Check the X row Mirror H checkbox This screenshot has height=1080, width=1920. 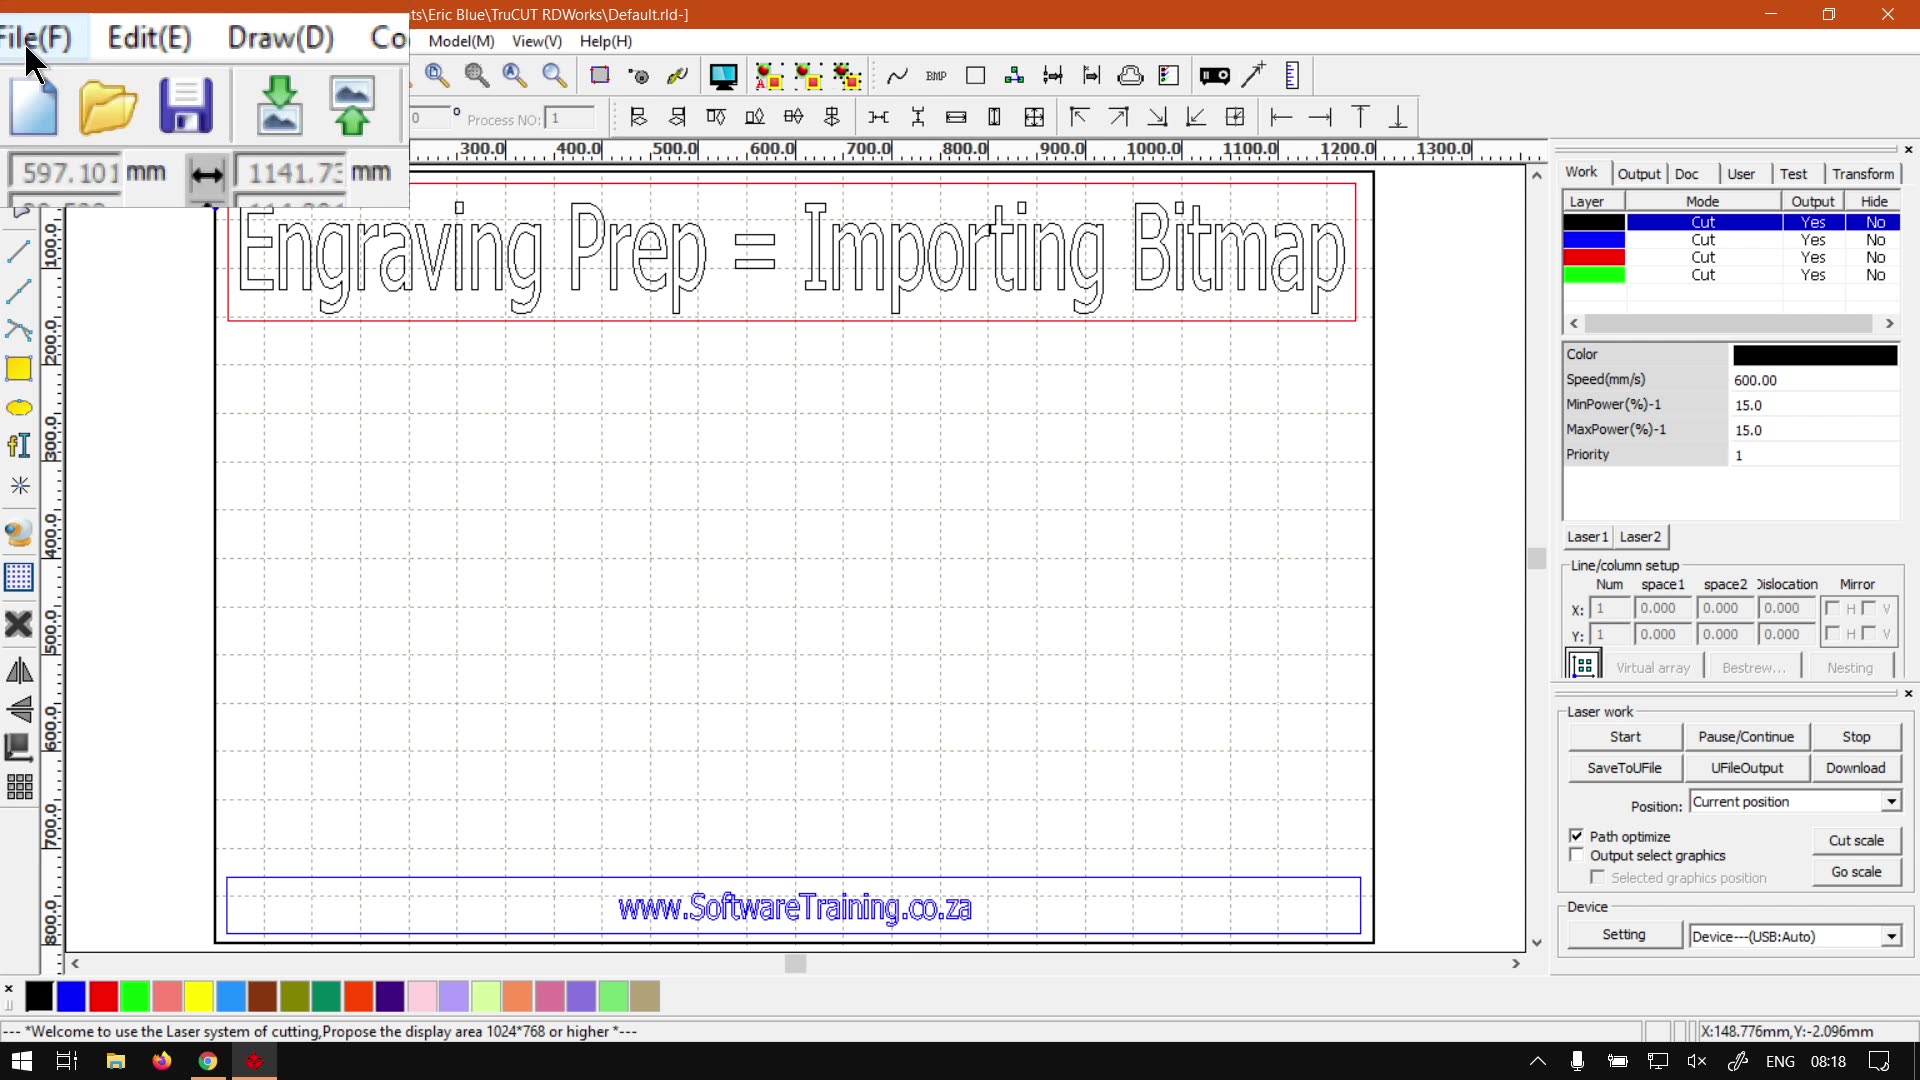click(x=1832, y=608)
